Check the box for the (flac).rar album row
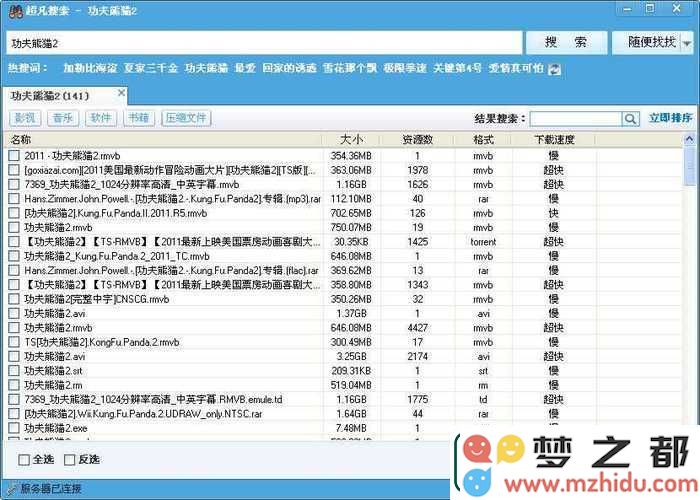Image resolution: width=700 pixels, height=500 pixels. 14,271
